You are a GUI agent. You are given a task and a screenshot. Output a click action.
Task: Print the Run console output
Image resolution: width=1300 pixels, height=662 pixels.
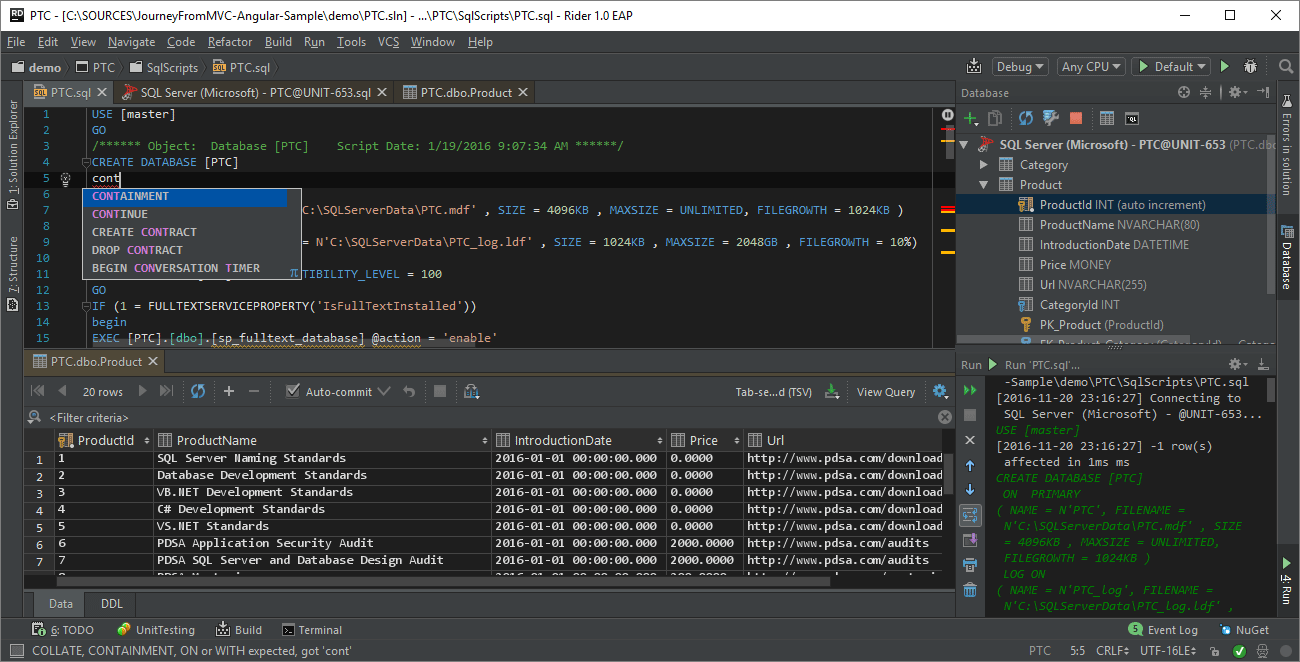pos(970,565)
